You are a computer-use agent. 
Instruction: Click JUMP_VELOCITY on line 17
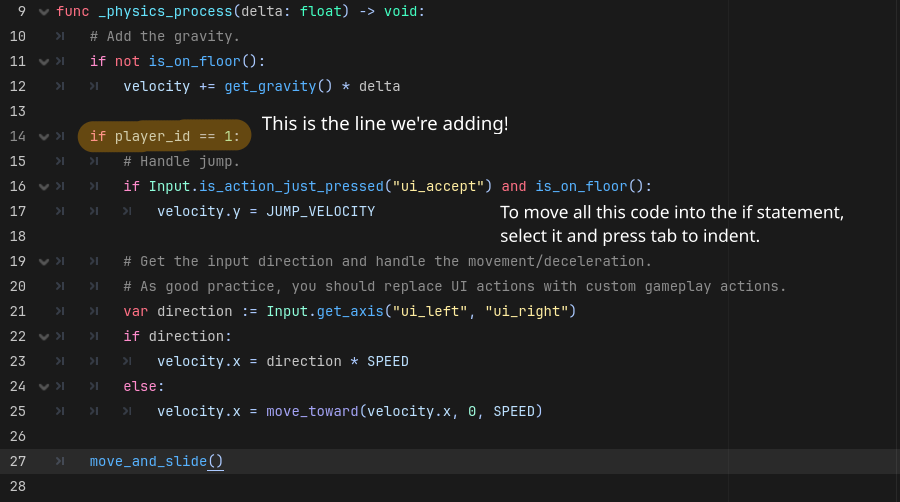[x=320, y=212]
